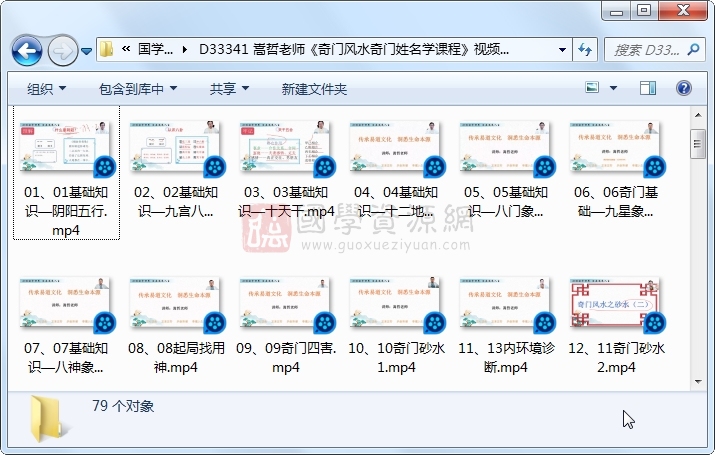The height and width of the screenshot is (455, 715).
Task: Open help with the question mark icon
Action: click(684, 88)
